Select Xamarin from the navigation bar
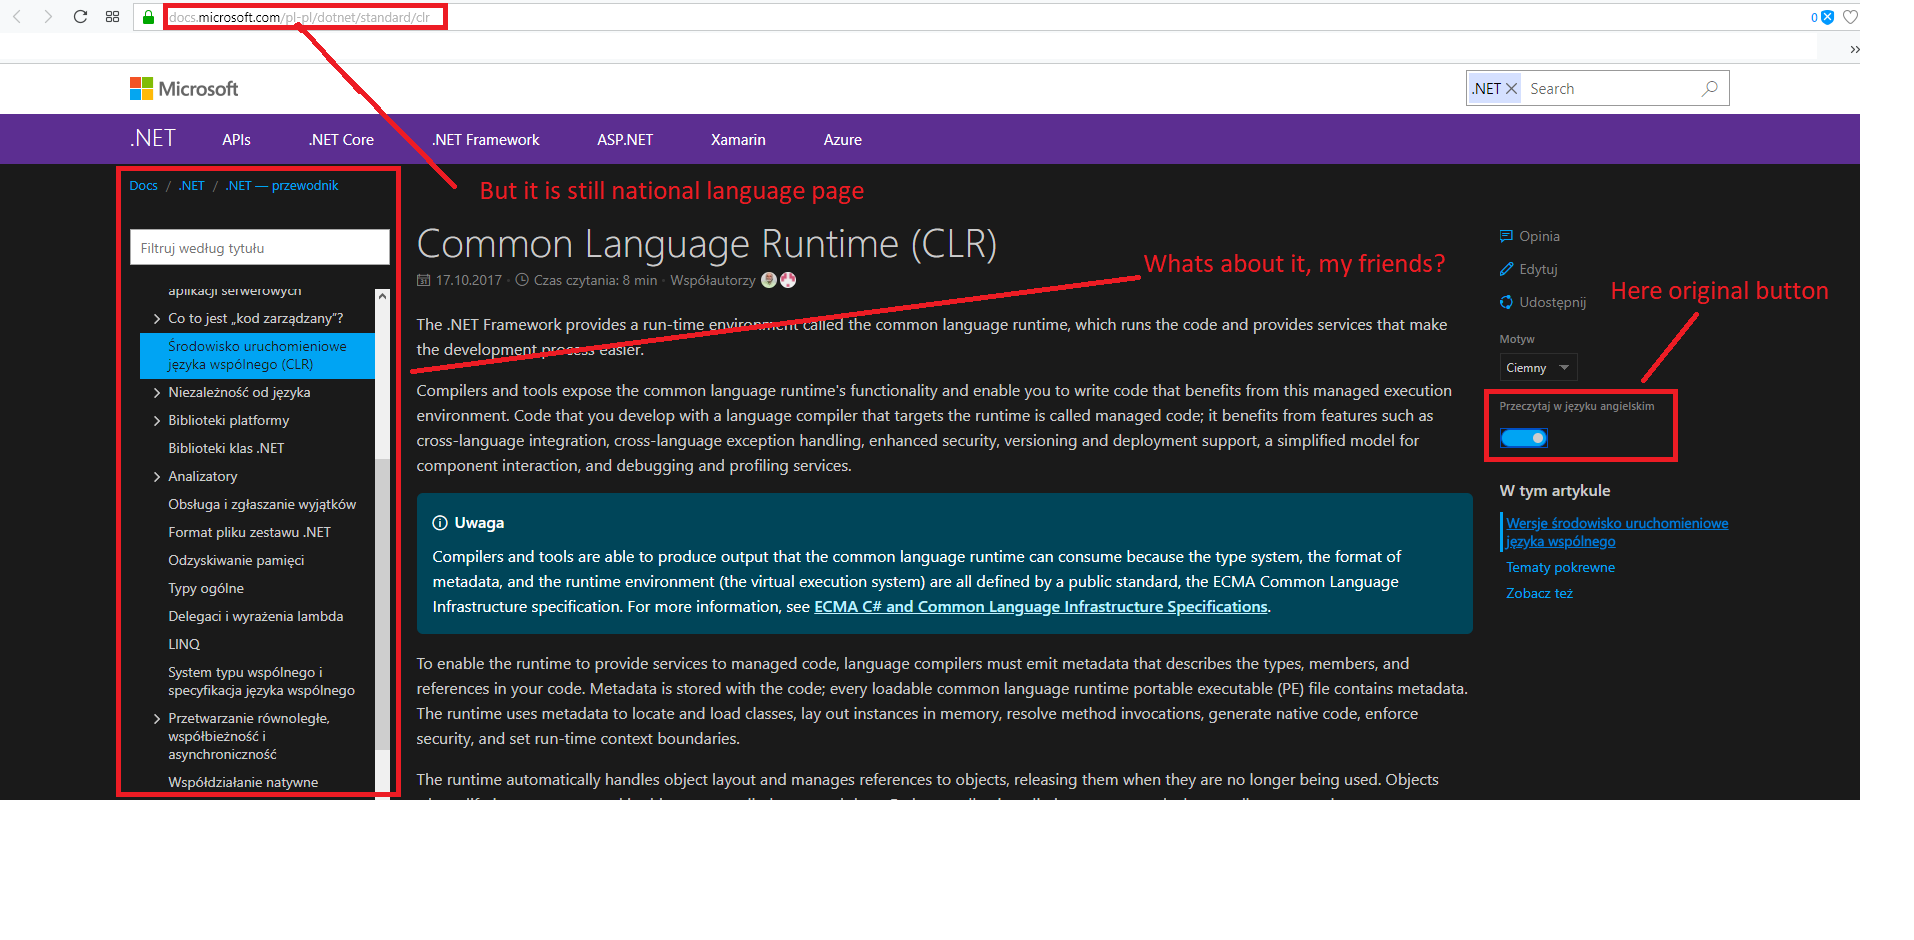The width and height of the screenshot is (1914, 940). coord(737,139)
